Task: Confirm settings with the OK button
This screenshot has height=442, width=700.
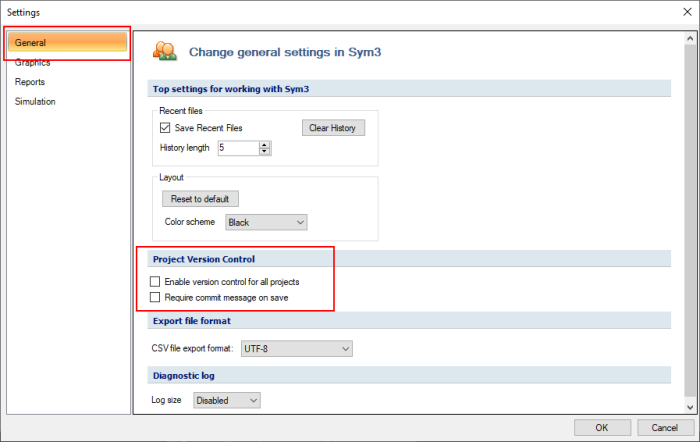Action: [x=602, y=428]
